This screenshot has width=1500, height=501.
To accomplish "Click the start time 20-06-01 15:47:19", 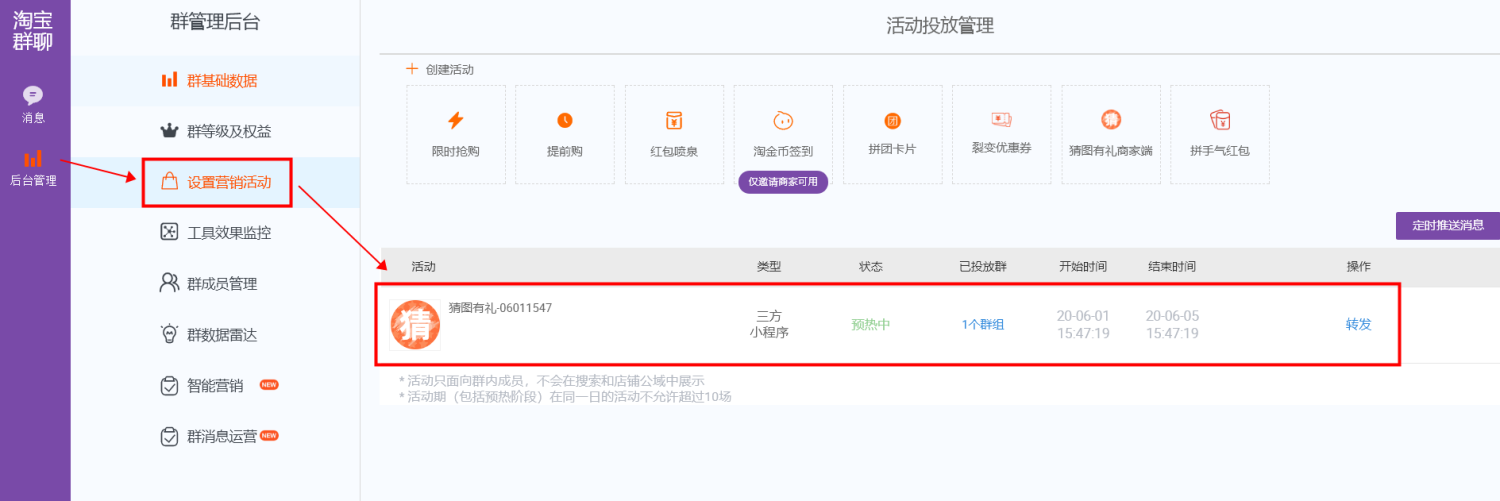I will [x=1083, y=324].
